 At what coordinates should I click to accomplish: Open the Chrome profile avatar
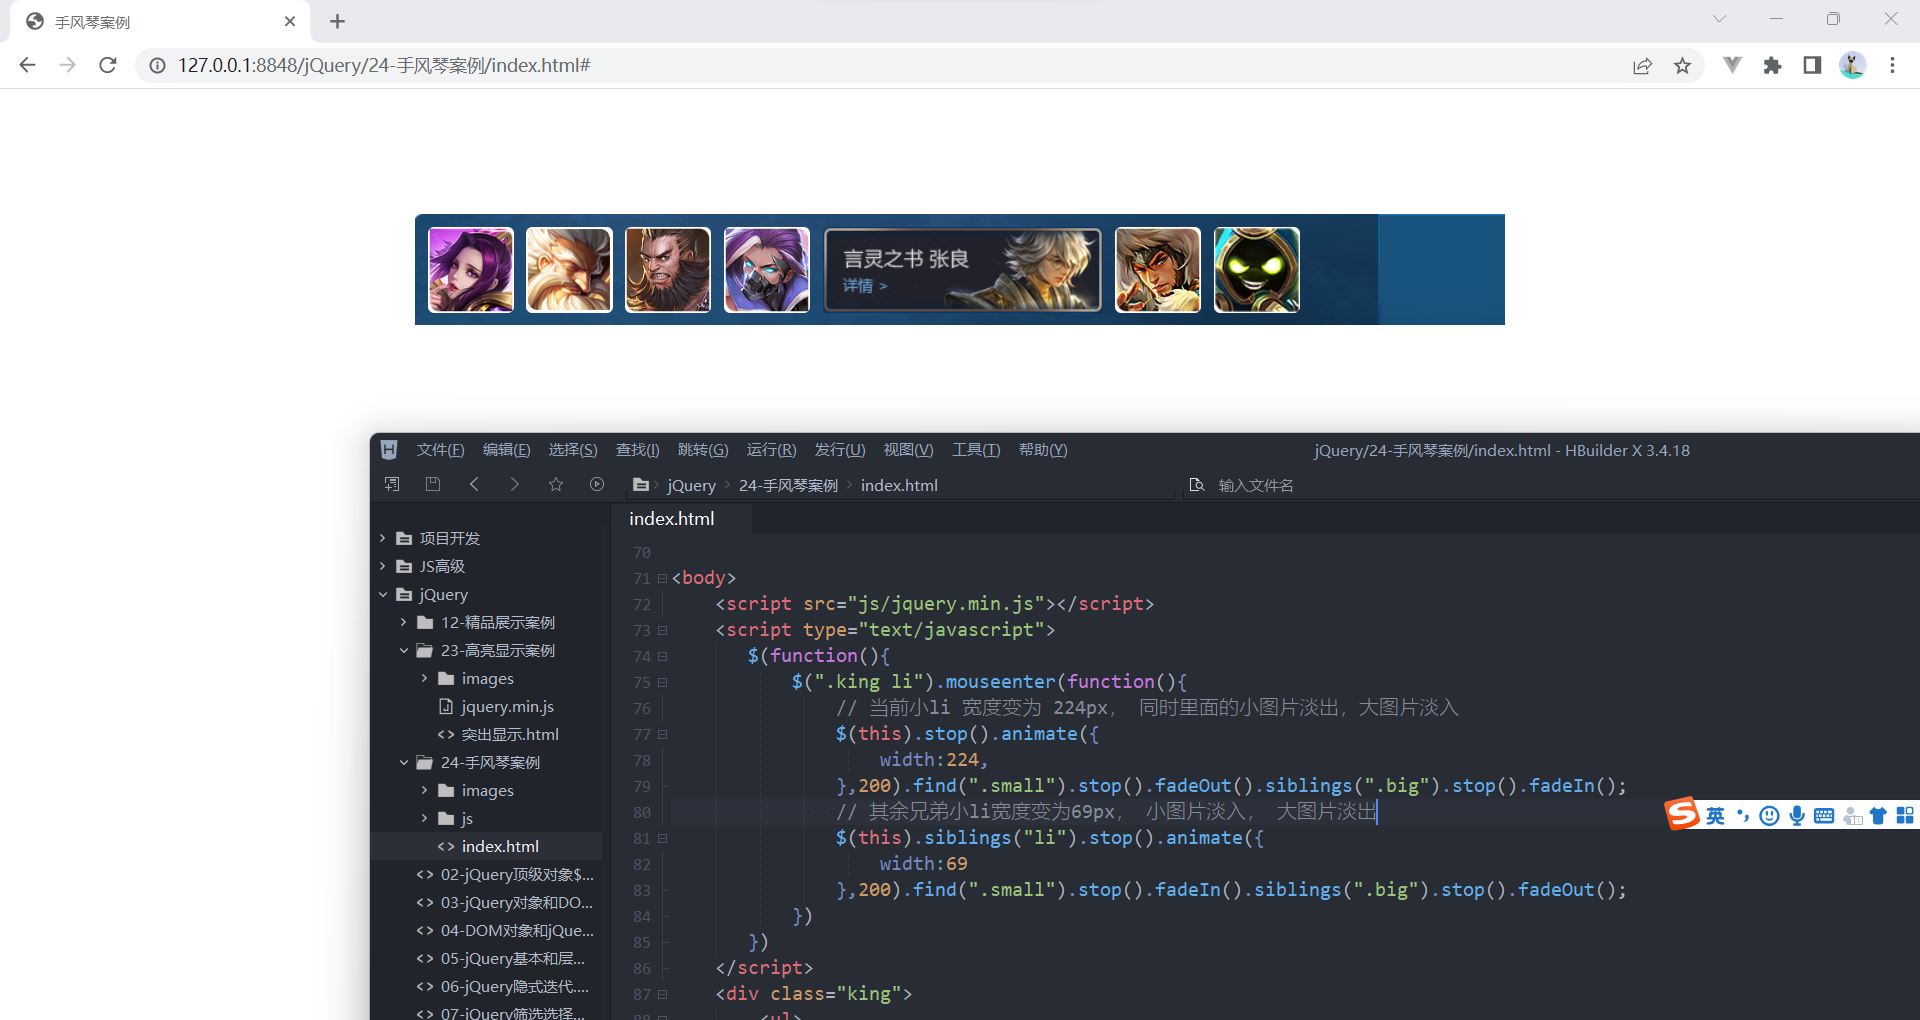point(1852,65)
